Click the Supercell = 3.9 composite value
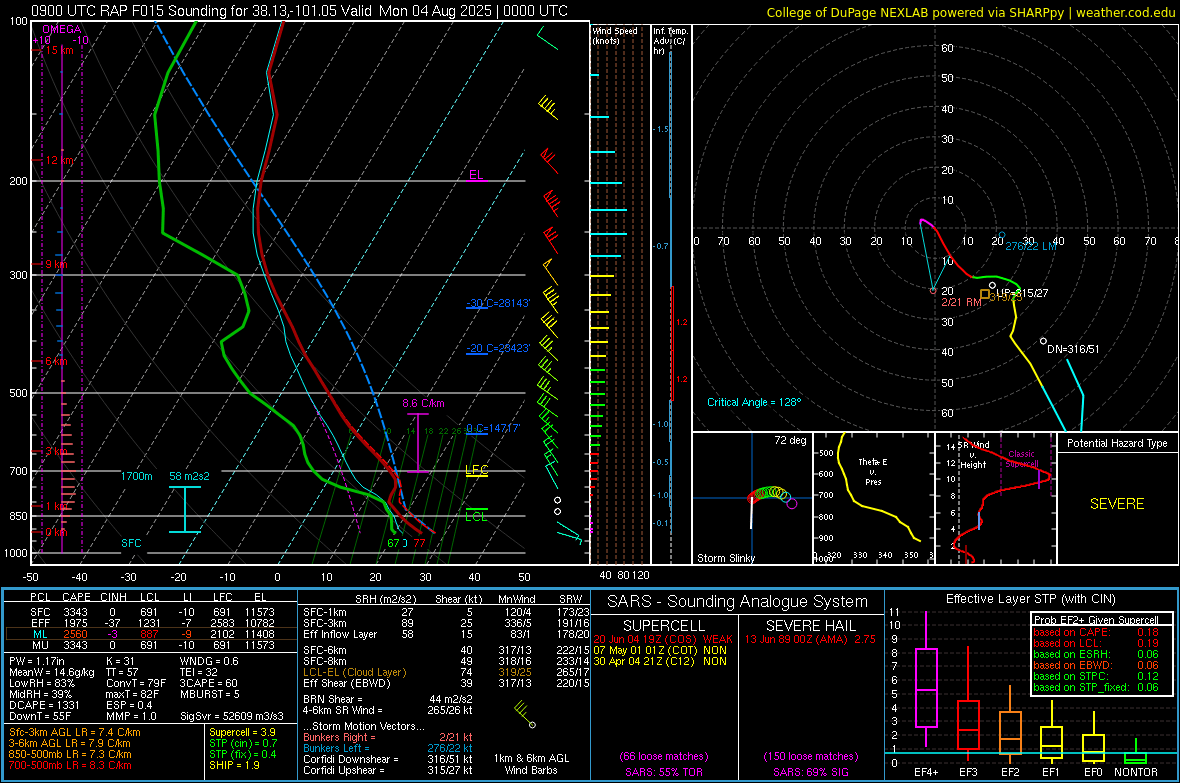The height and width of the screenshot is (783, 1180). tap(242, 732)
